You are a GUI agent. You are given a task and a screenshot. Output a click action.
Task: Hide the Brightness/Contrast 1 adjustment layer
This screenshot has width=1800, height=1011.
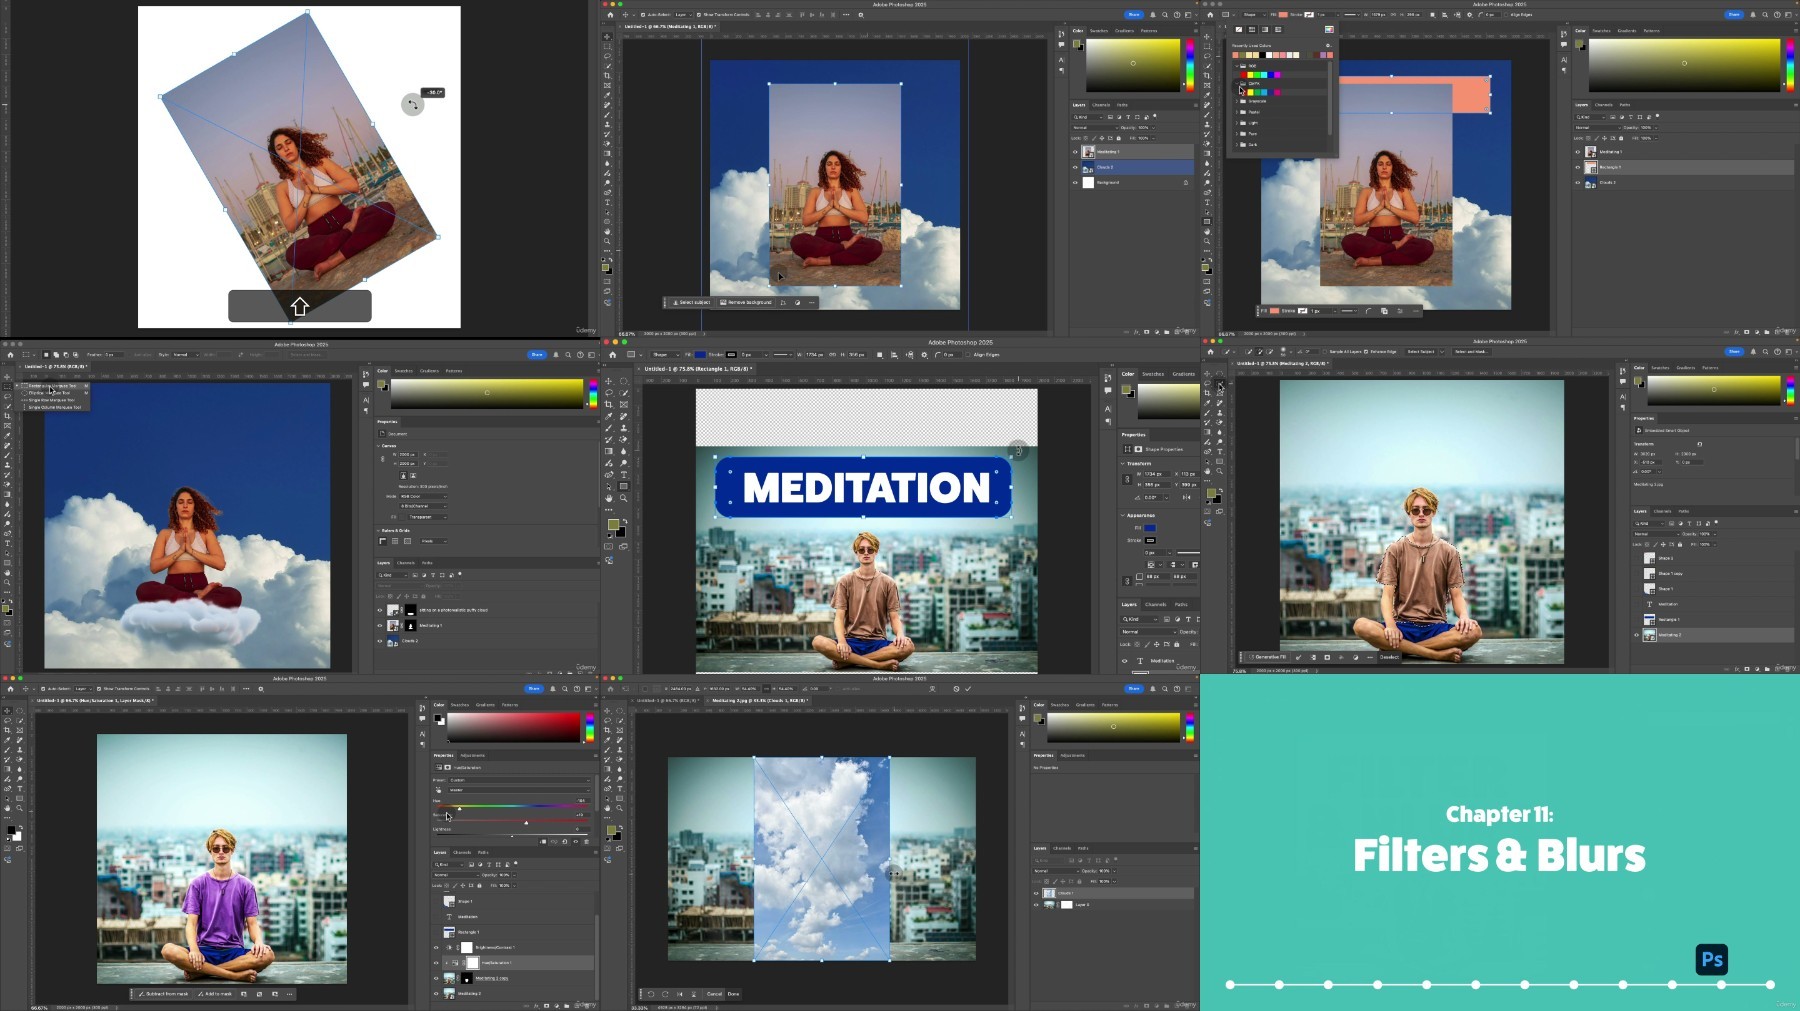(436, 947)
